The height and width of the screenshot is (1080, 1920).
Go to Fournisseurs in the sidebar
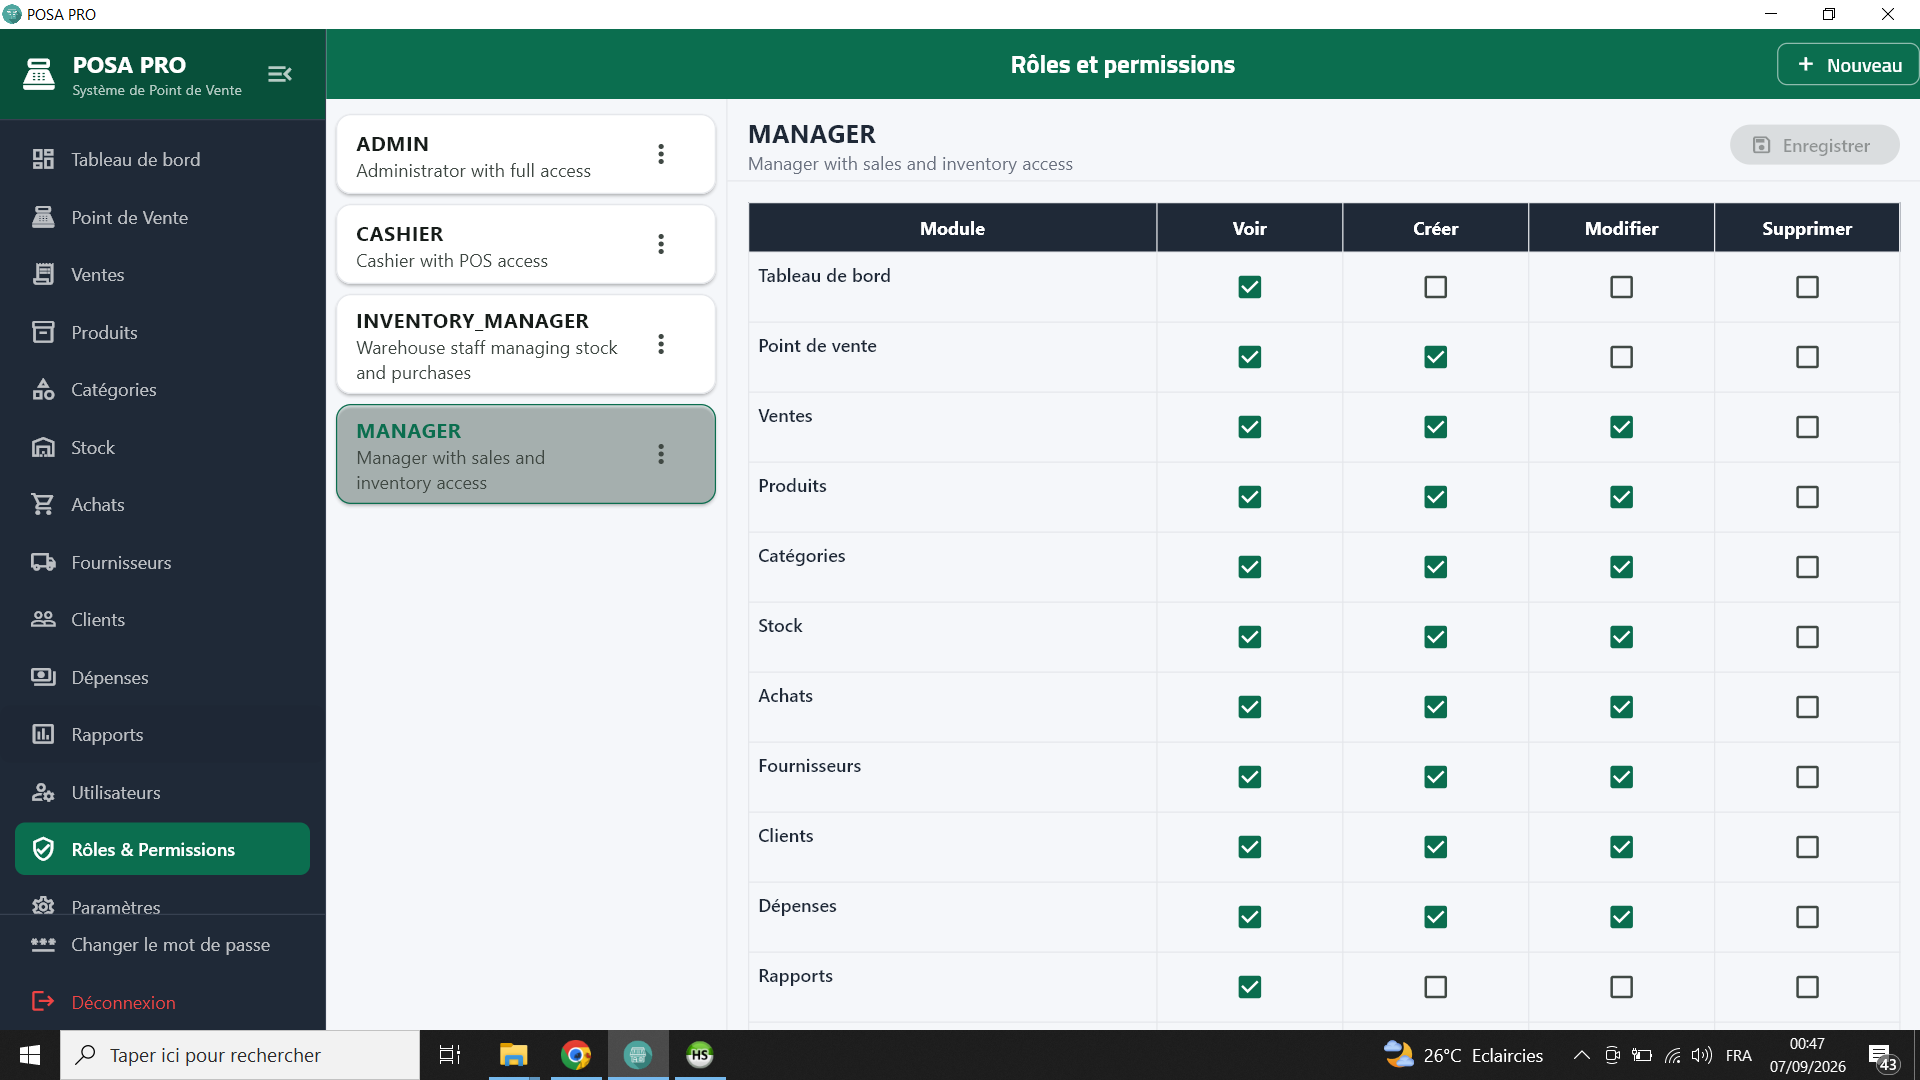163,562
